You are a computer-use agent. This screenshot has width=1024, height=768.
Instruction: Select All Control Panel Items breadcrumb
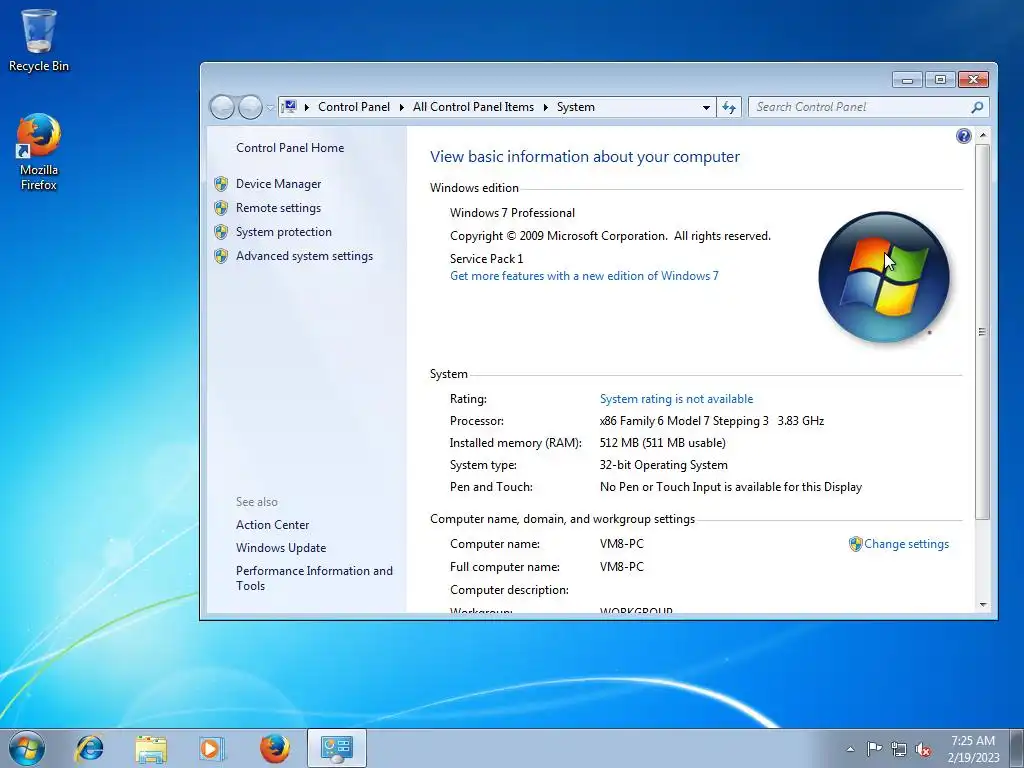coord(473,107)
